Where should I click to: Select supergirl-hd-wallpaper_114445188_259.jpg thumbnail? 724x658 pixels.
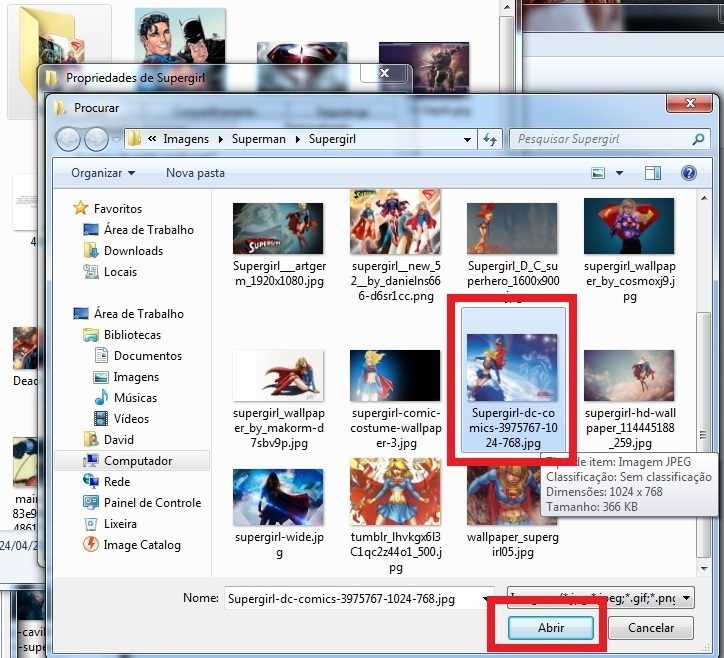tap(629, 375)
